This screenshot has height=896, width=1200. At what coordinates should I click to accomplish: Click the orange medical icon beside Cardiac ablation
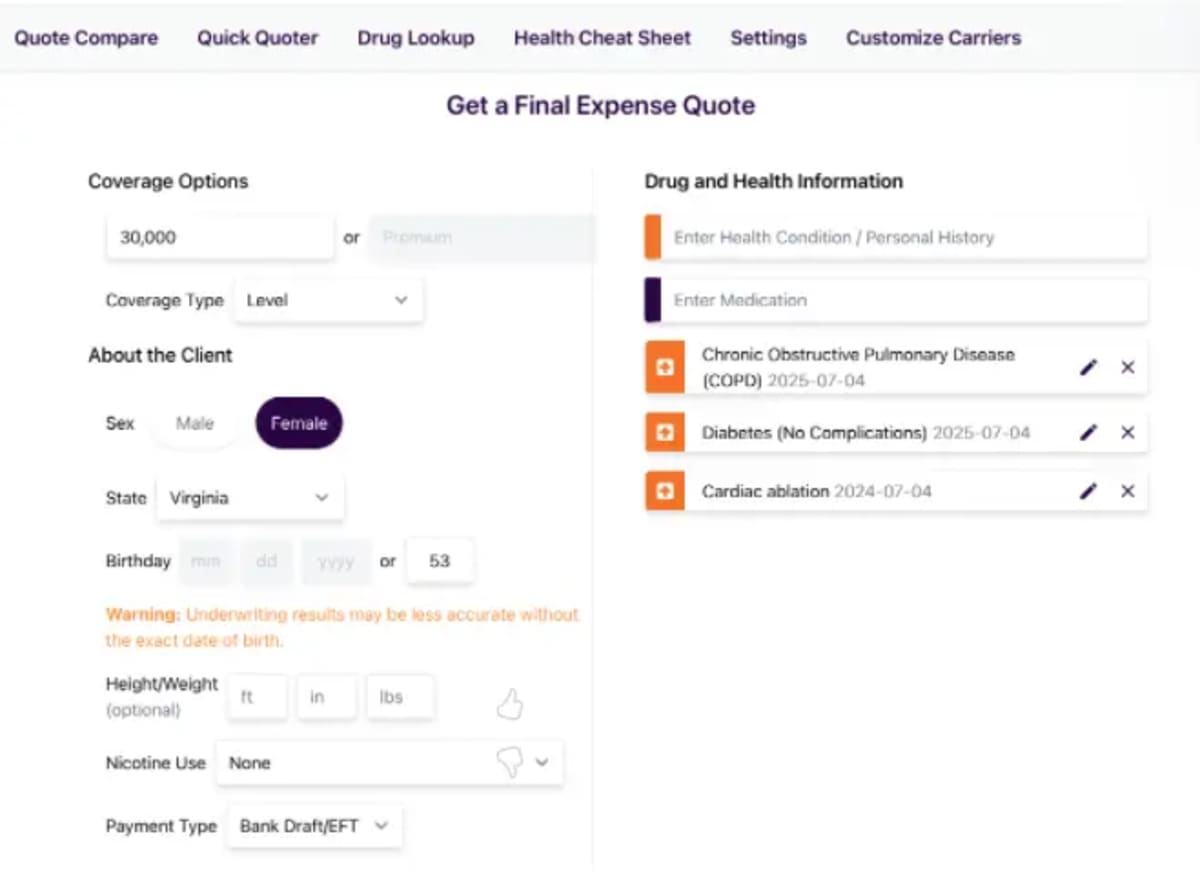(665, 491)
